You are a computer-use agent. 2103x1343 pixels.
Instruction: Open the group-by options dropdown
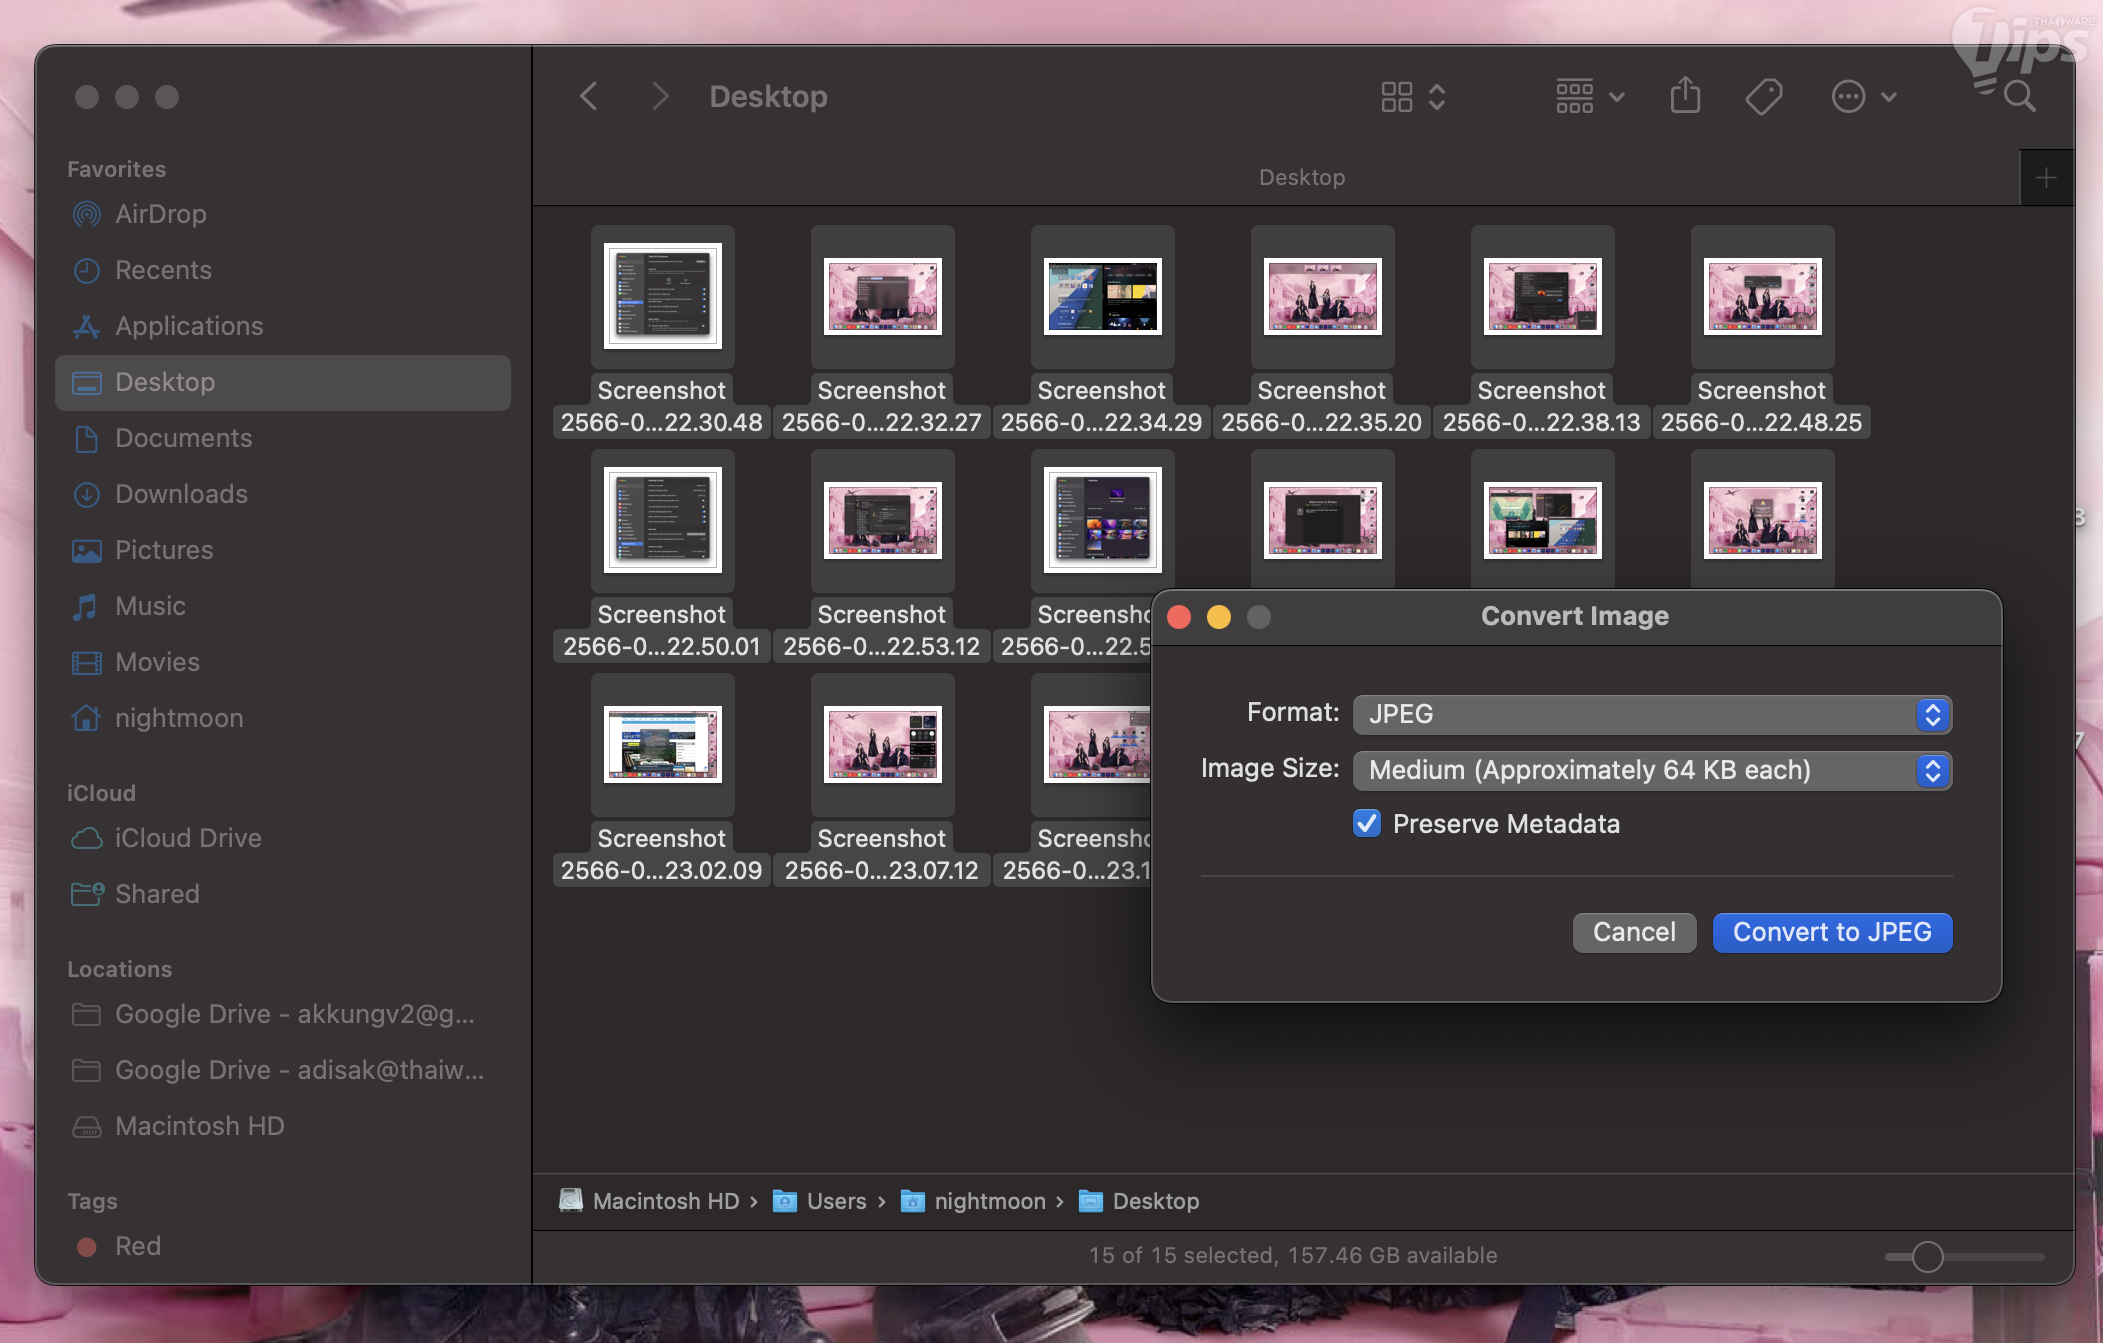1590,97
